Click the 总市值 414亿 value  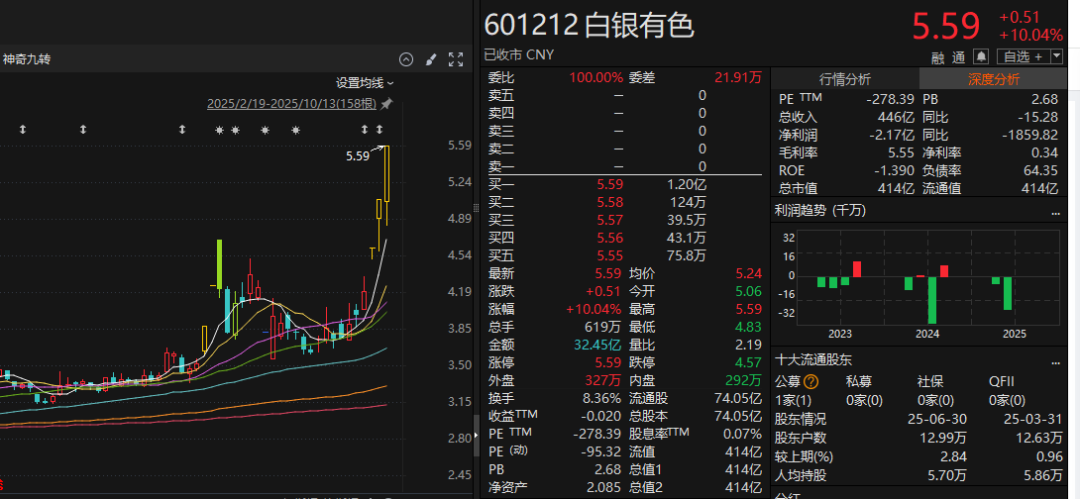[896, 189]
